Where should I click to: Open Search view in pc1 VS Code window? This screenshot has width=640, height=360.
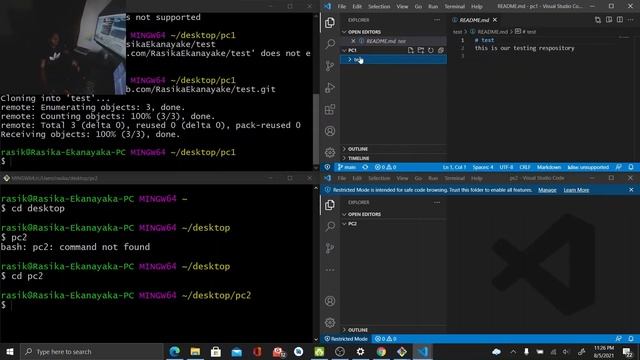click(330, 44)
